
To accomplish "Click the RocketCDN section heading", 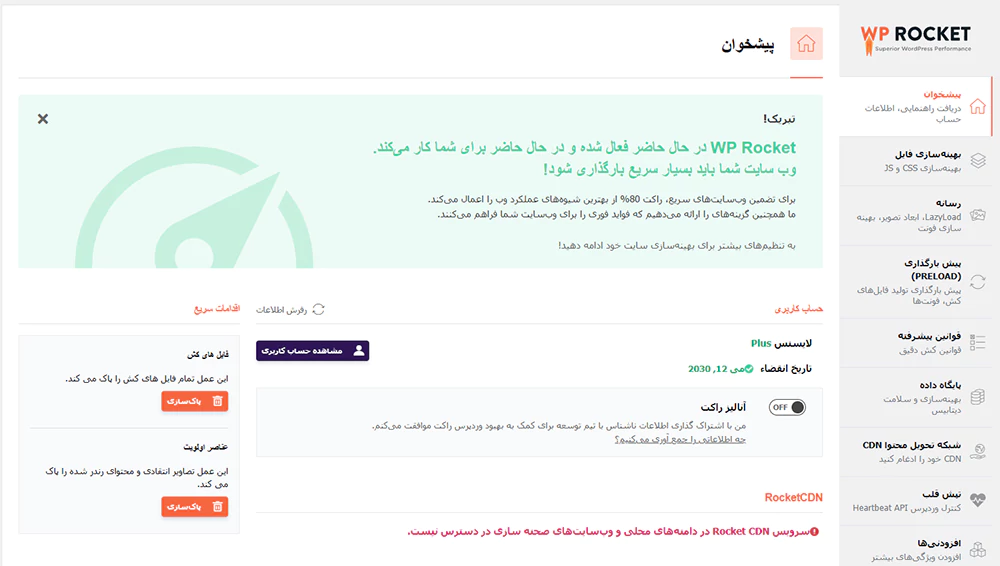I will point(793,497).
